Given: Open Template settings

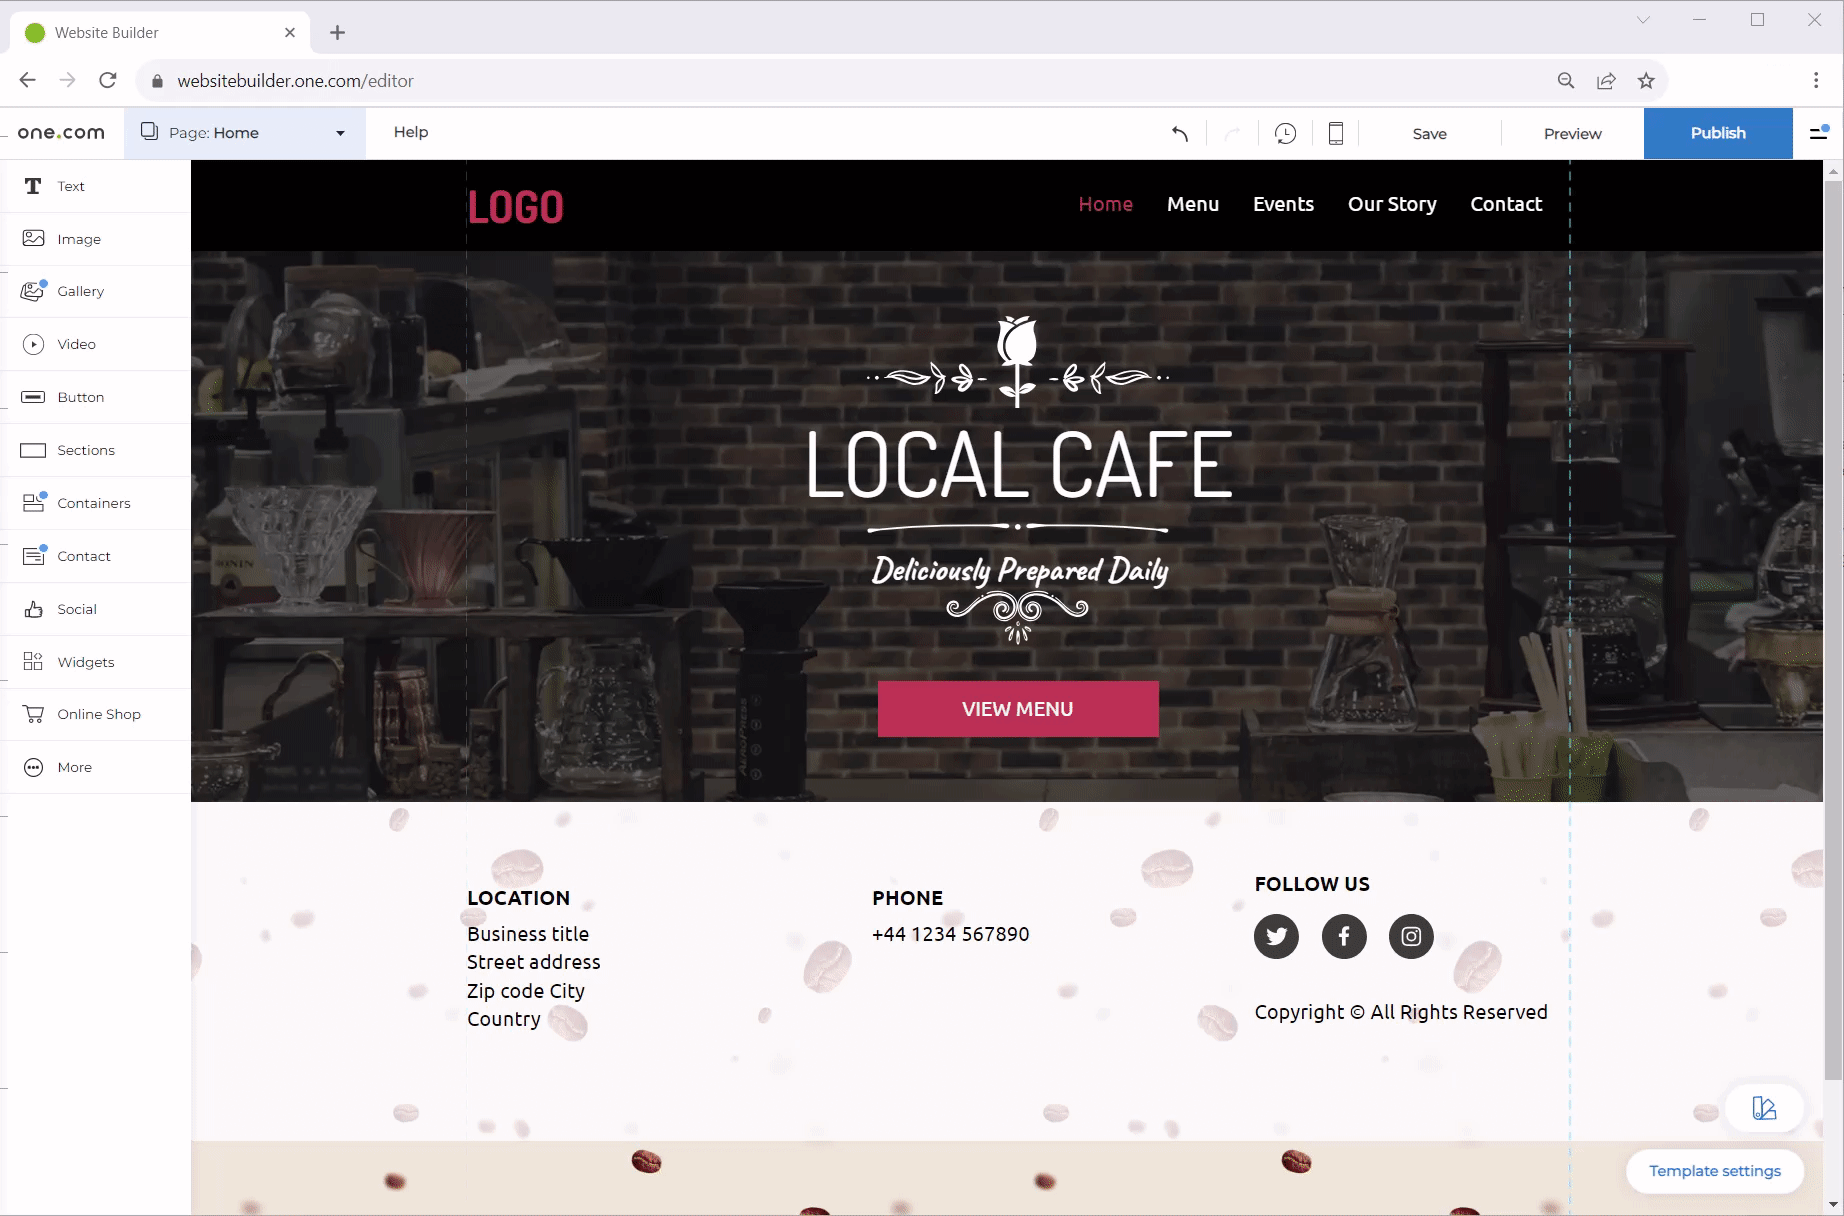Looking at the screenshot, I should pyautogui.click(x=1714, y=1171).
